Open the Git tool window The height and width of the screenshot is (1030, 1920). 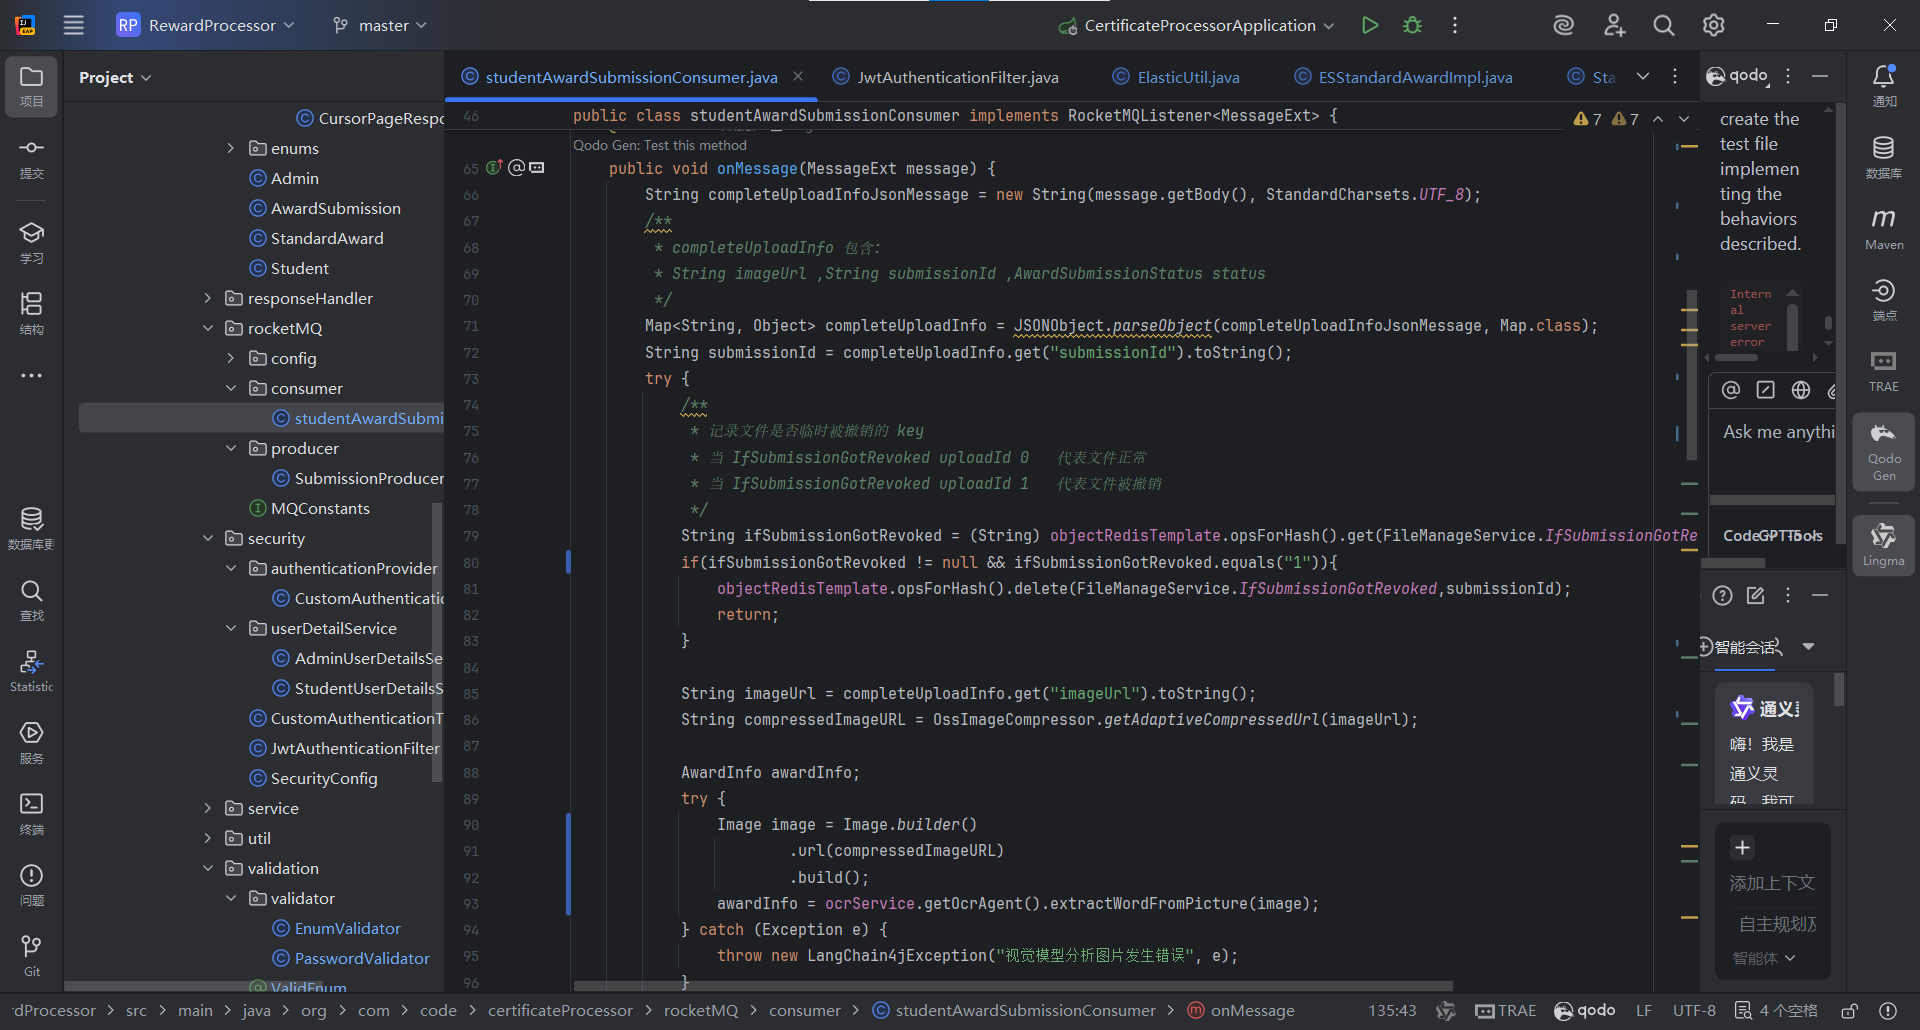pyautogui.click(x=32, y=956)
